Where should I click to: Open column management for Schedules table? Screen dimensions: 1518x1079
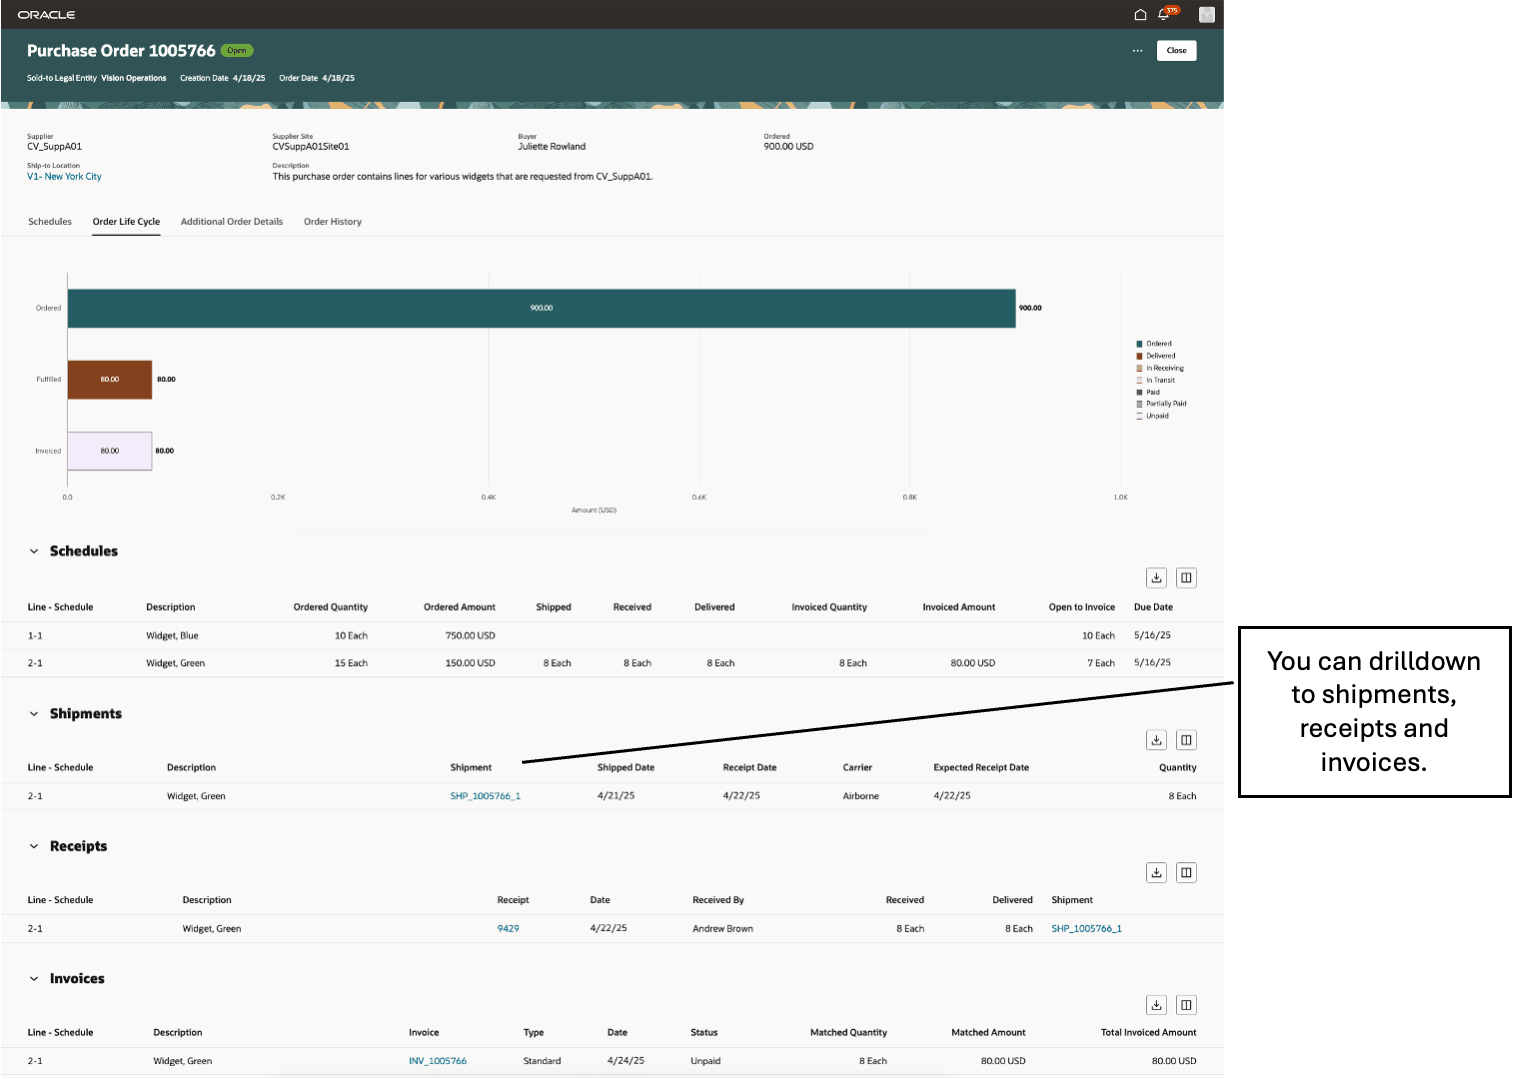[x=1186, y=577]
